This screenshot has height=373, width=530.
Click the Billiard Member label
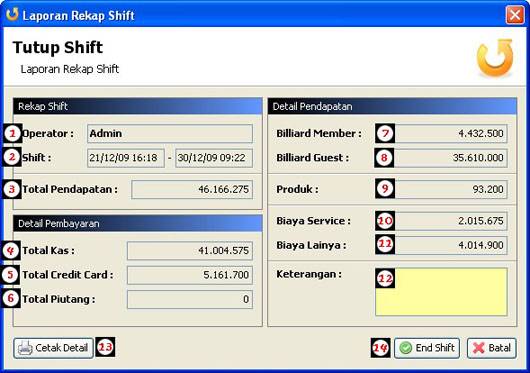point(319,133)
